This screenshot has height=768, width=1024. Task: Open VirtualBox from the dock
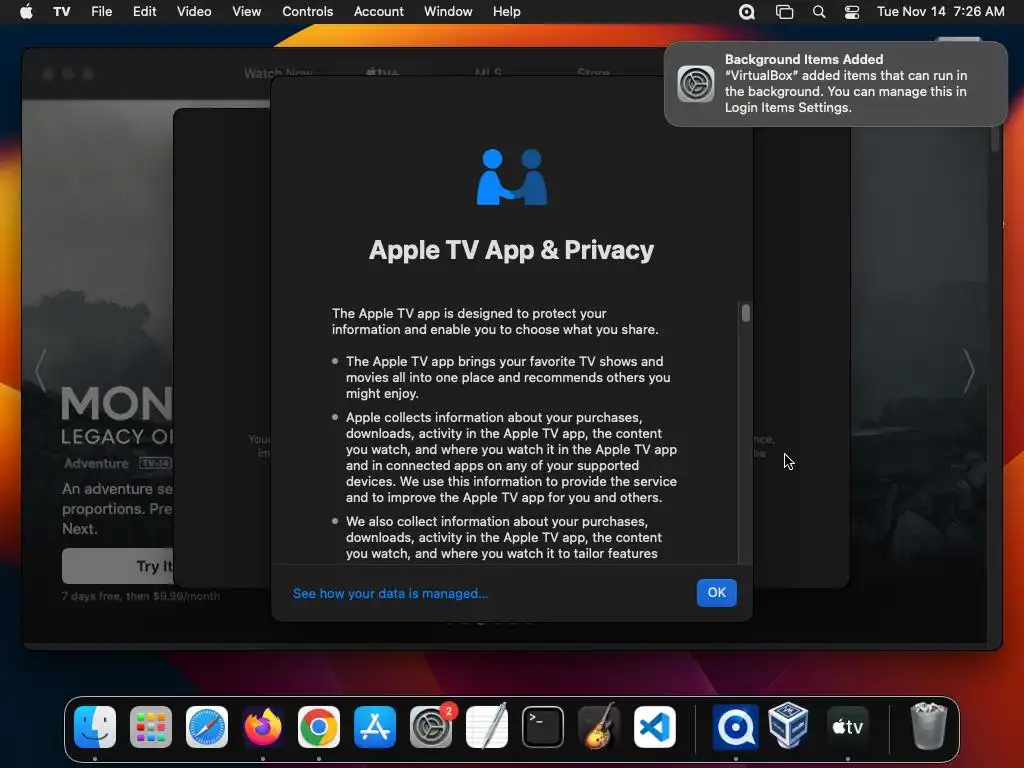[x=789, y=726]
